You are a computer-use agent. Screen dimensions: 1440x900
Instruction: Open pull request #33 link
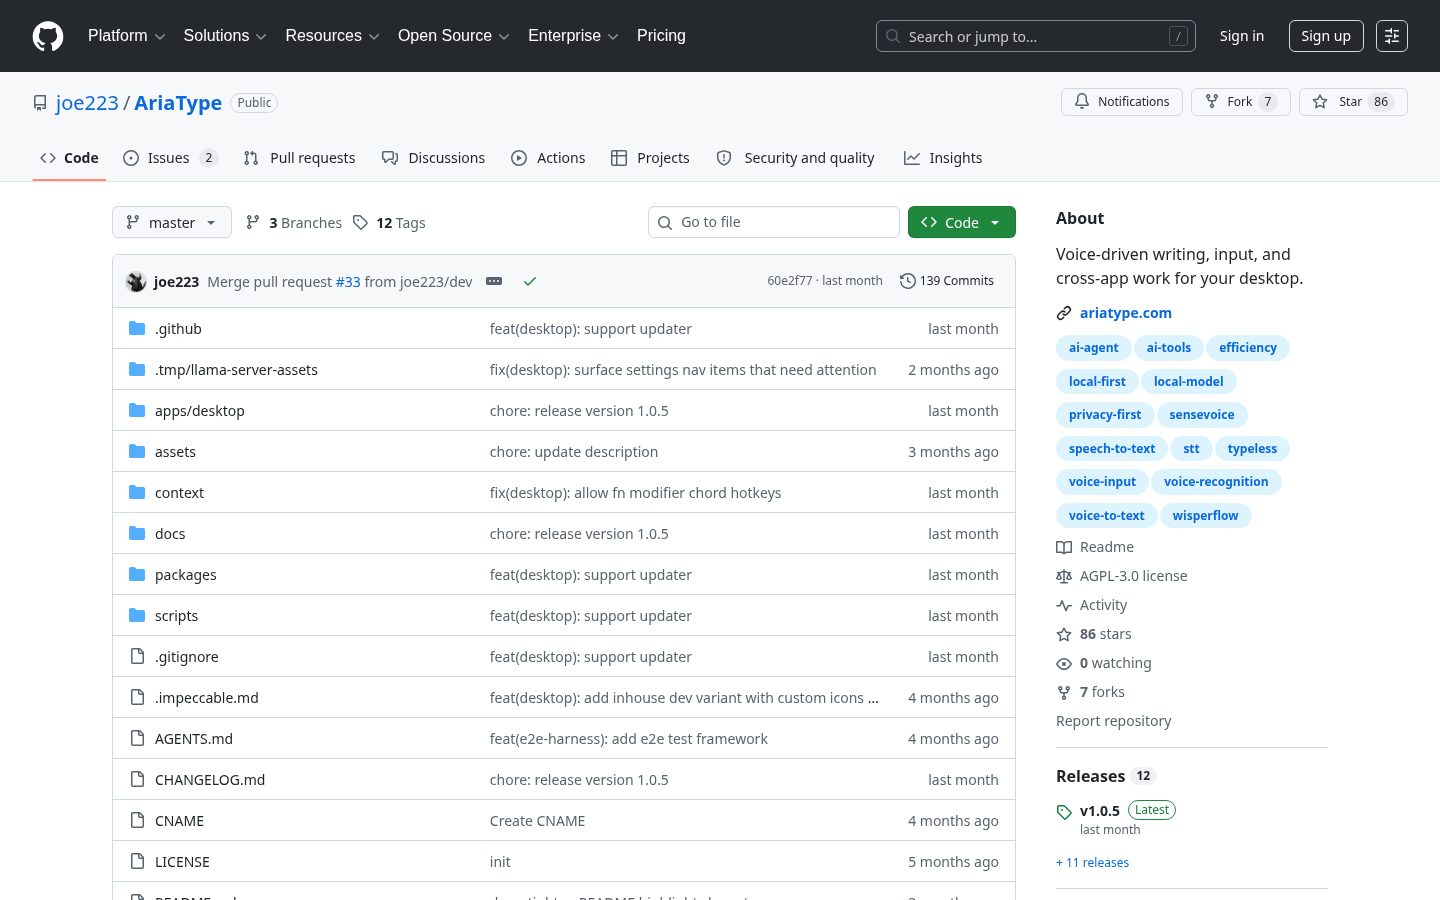point(348,282)
